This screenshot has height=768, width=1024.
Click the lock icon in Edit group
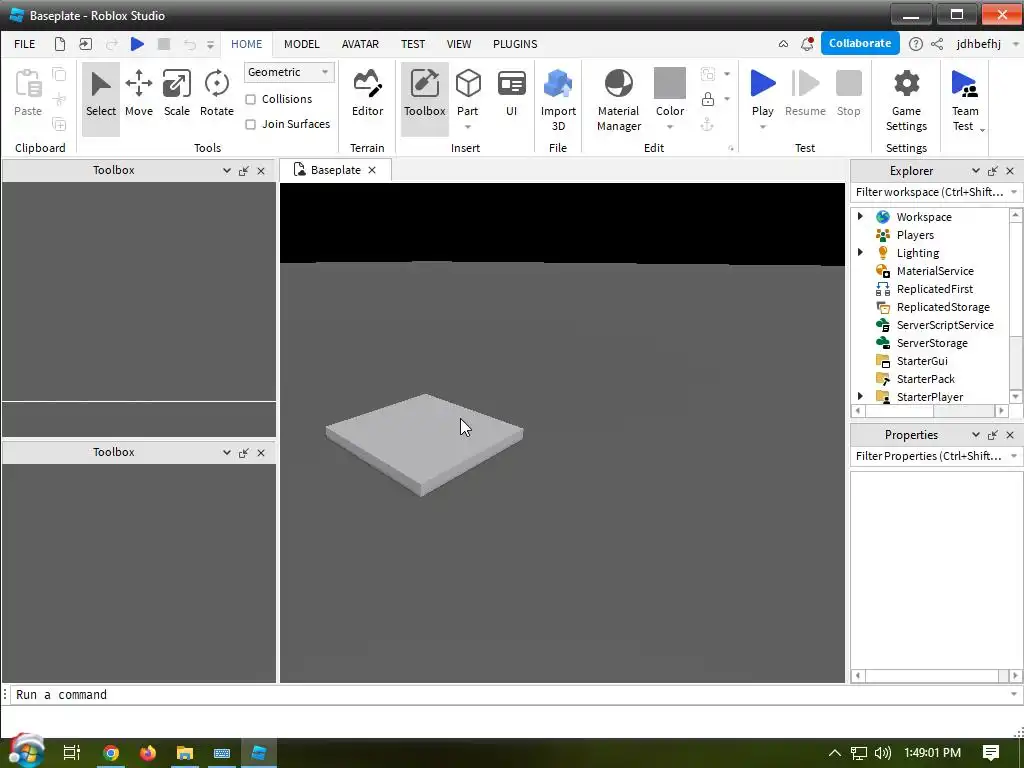point(707,99)
